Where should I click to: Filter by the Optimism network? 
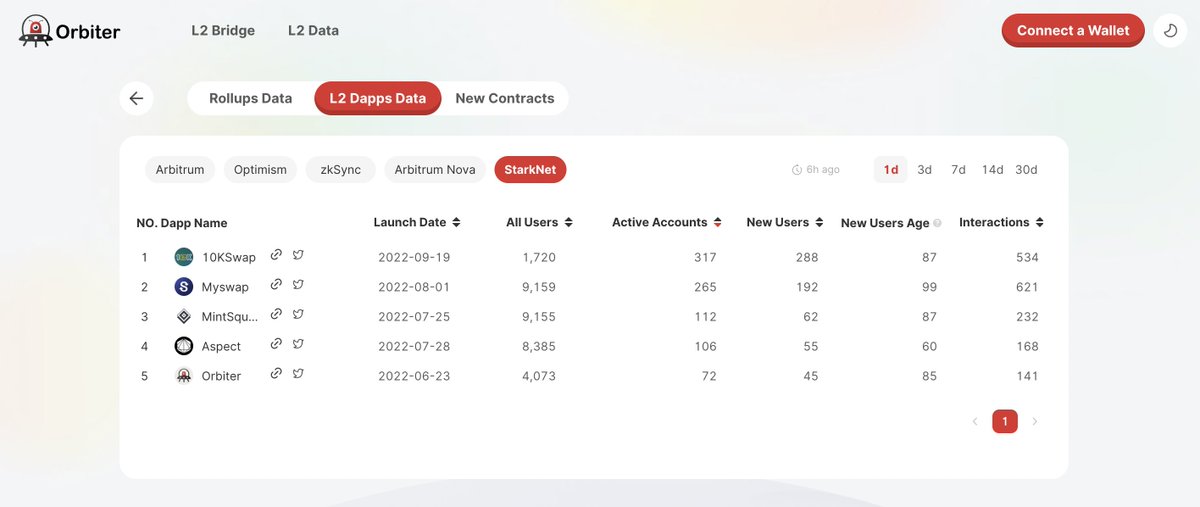260,170
